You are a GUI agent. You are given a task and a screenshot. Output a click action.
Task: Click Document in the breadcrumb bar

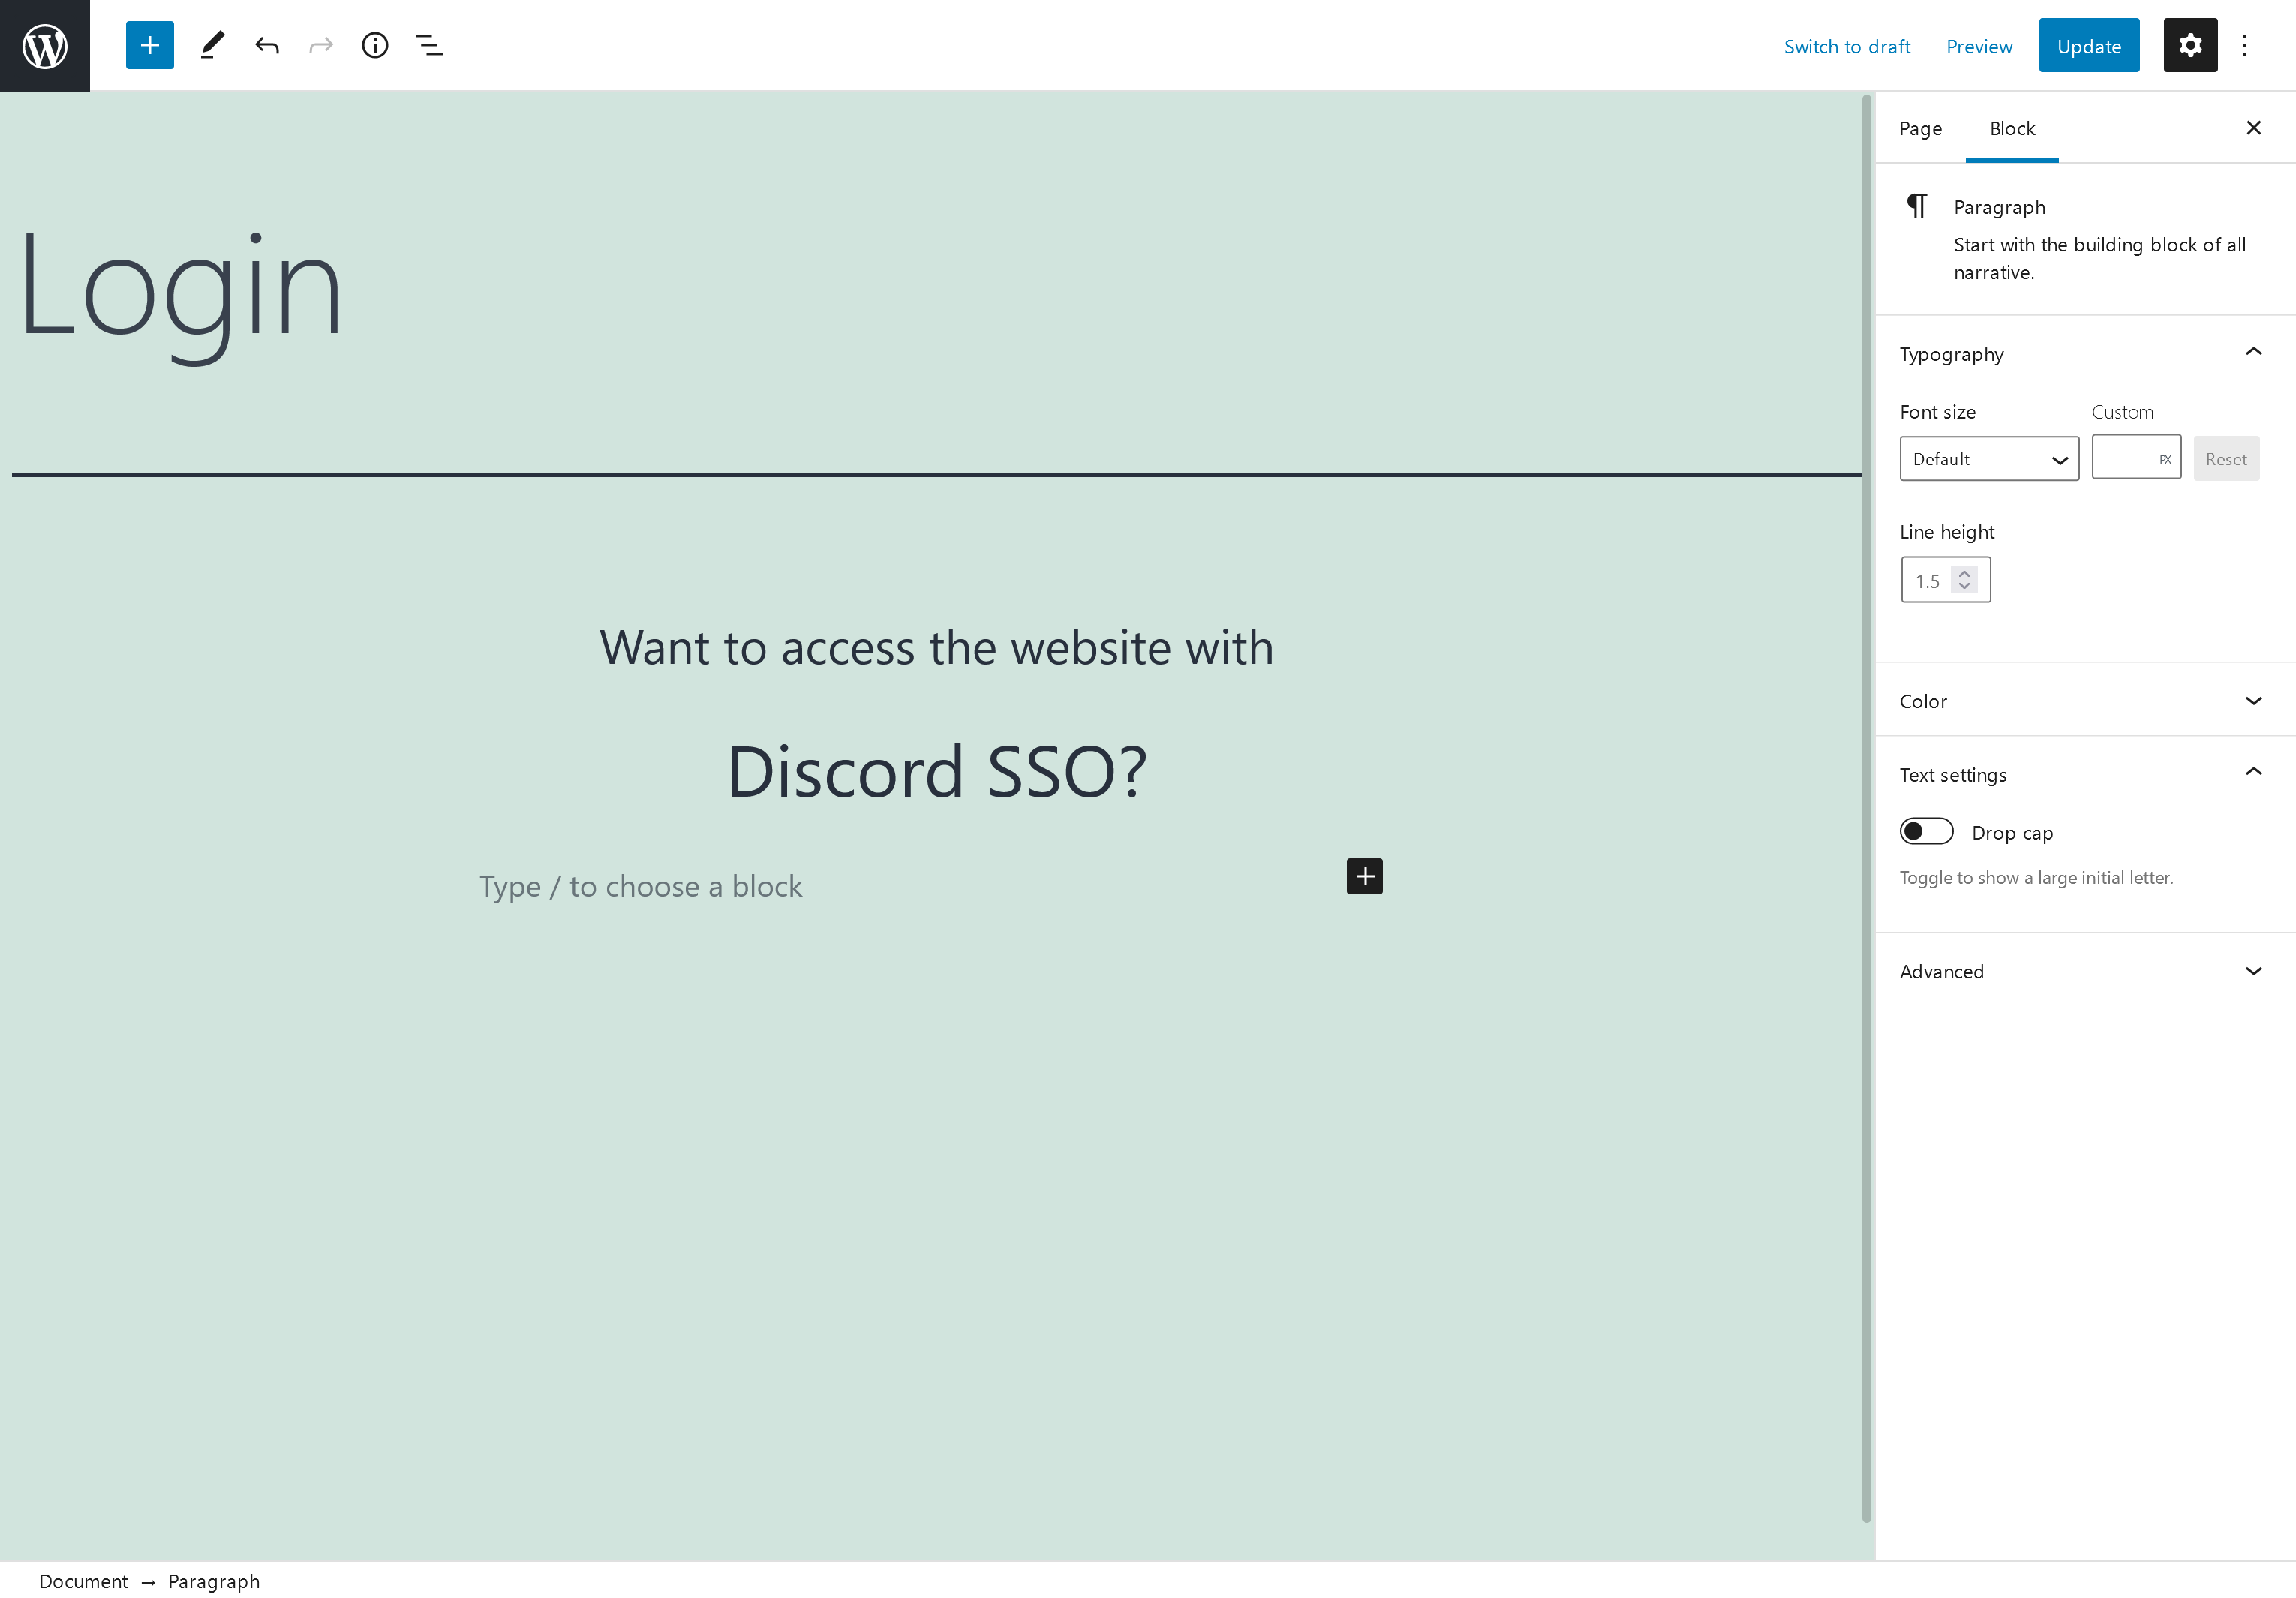point(83,1581)
